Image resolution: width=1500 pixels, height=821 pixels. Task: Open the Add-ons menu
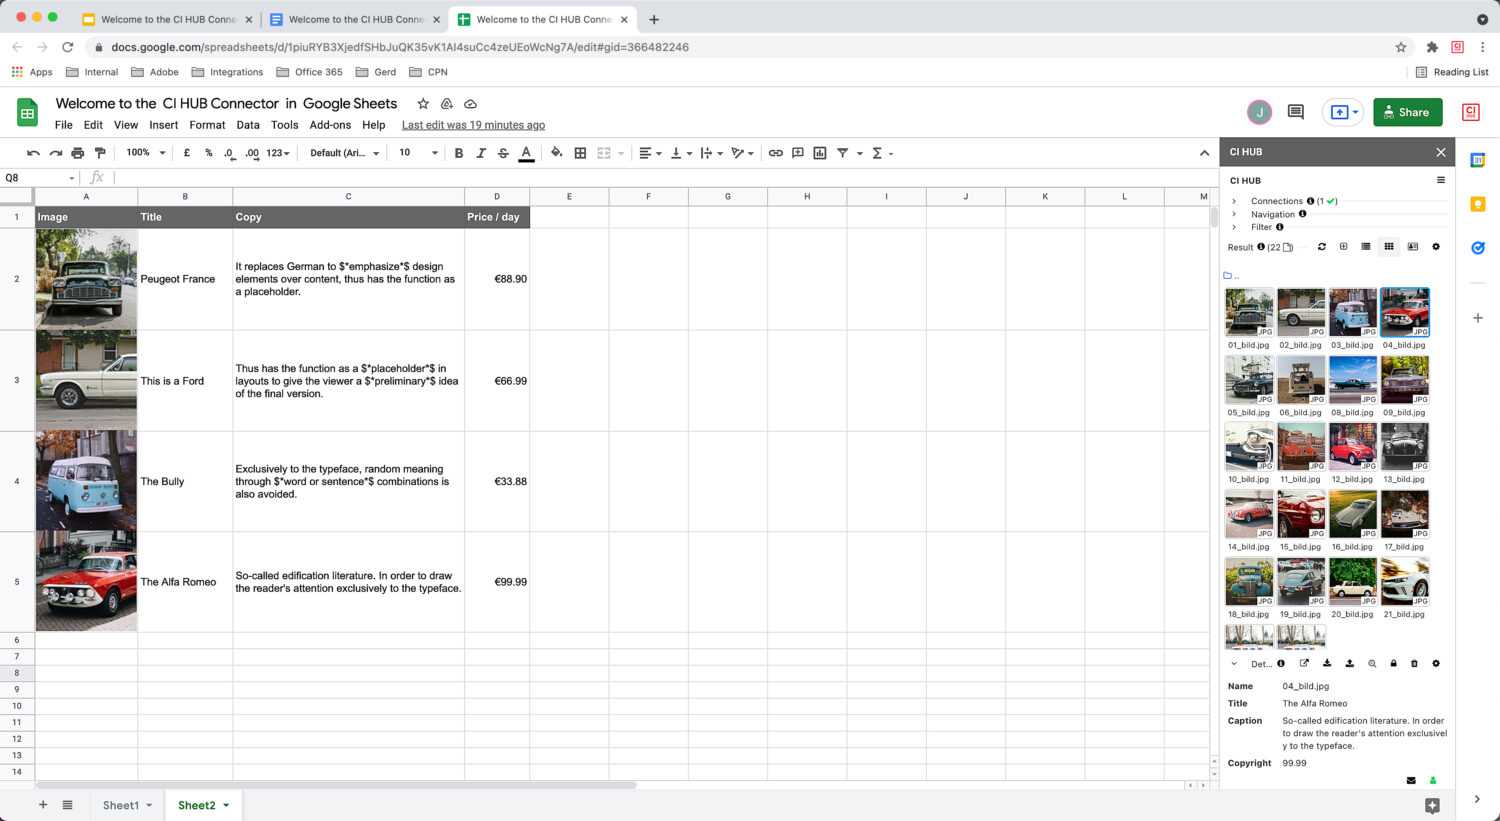pyautogui.click(x=330, y=125)
